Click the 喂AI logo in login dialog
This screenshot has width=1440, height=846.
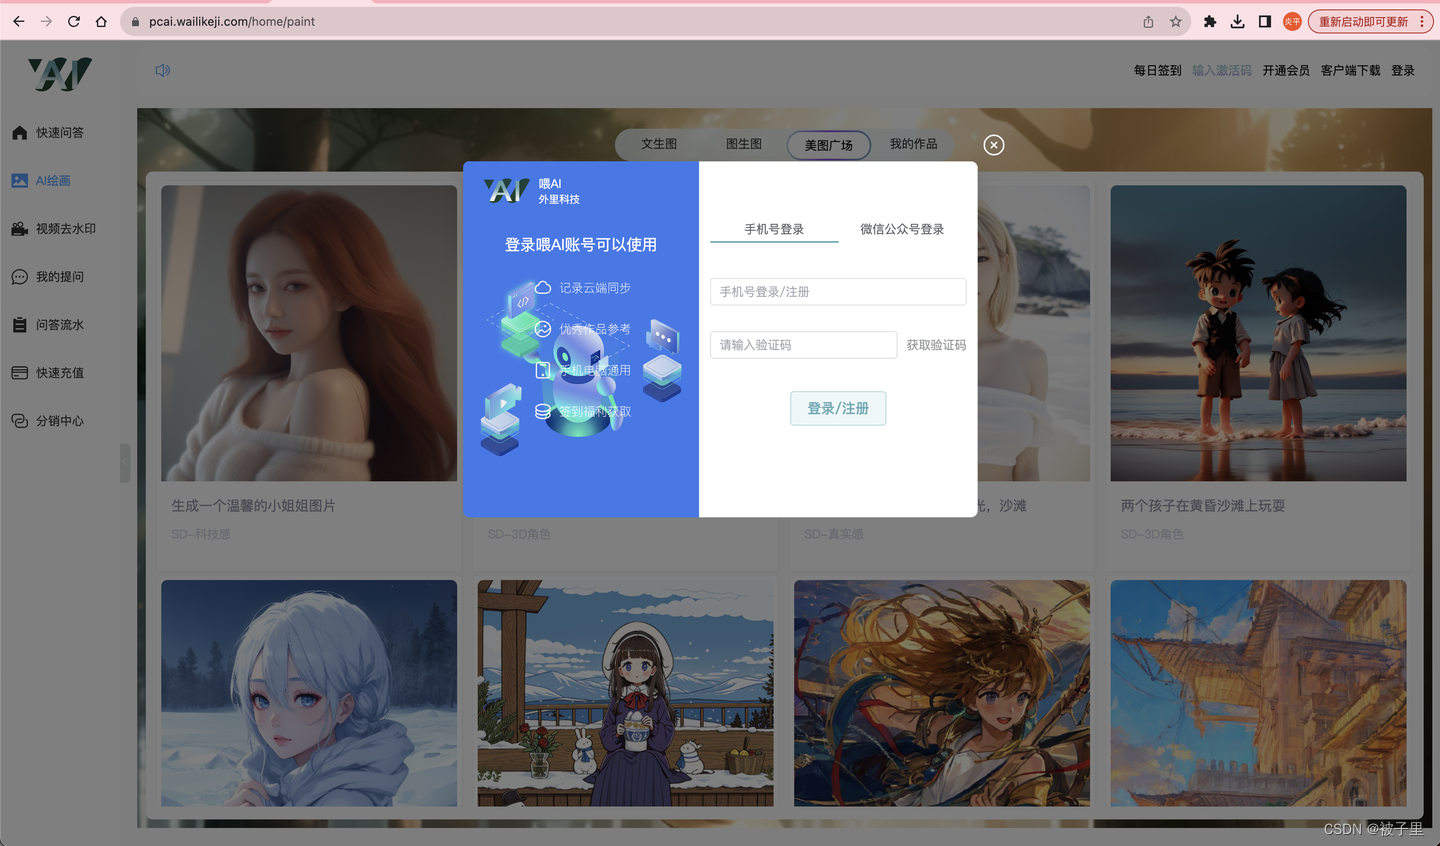pos(506,190)
